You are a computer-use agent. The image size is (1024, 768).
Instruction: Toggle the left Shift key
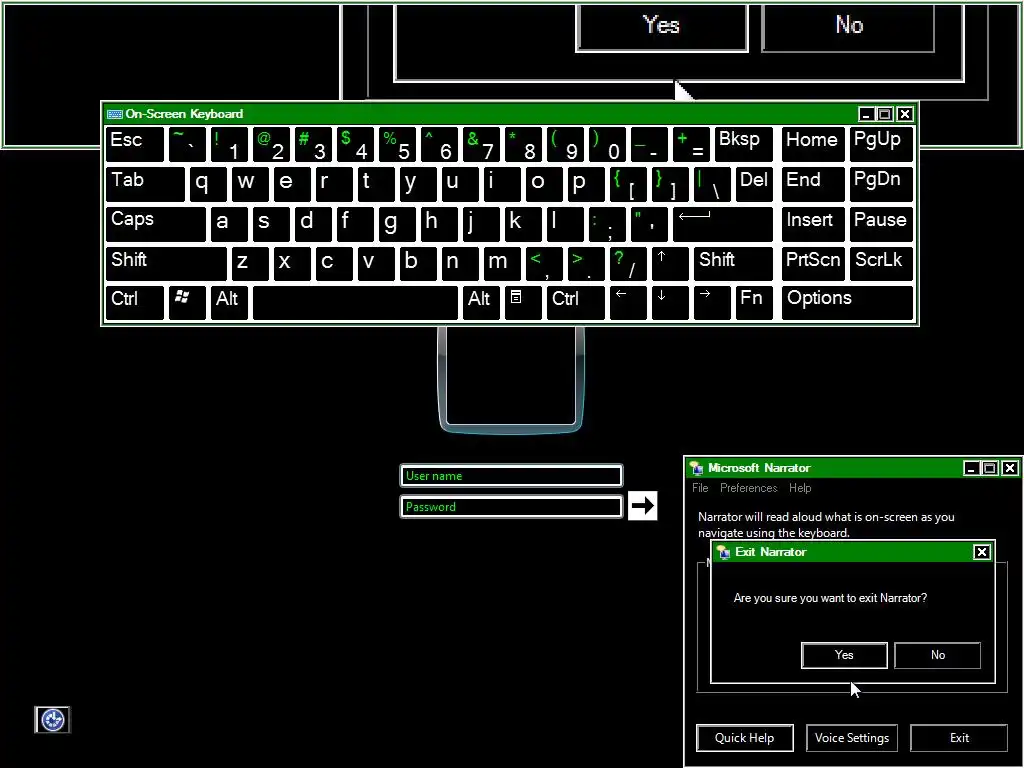tap(166, 263)
